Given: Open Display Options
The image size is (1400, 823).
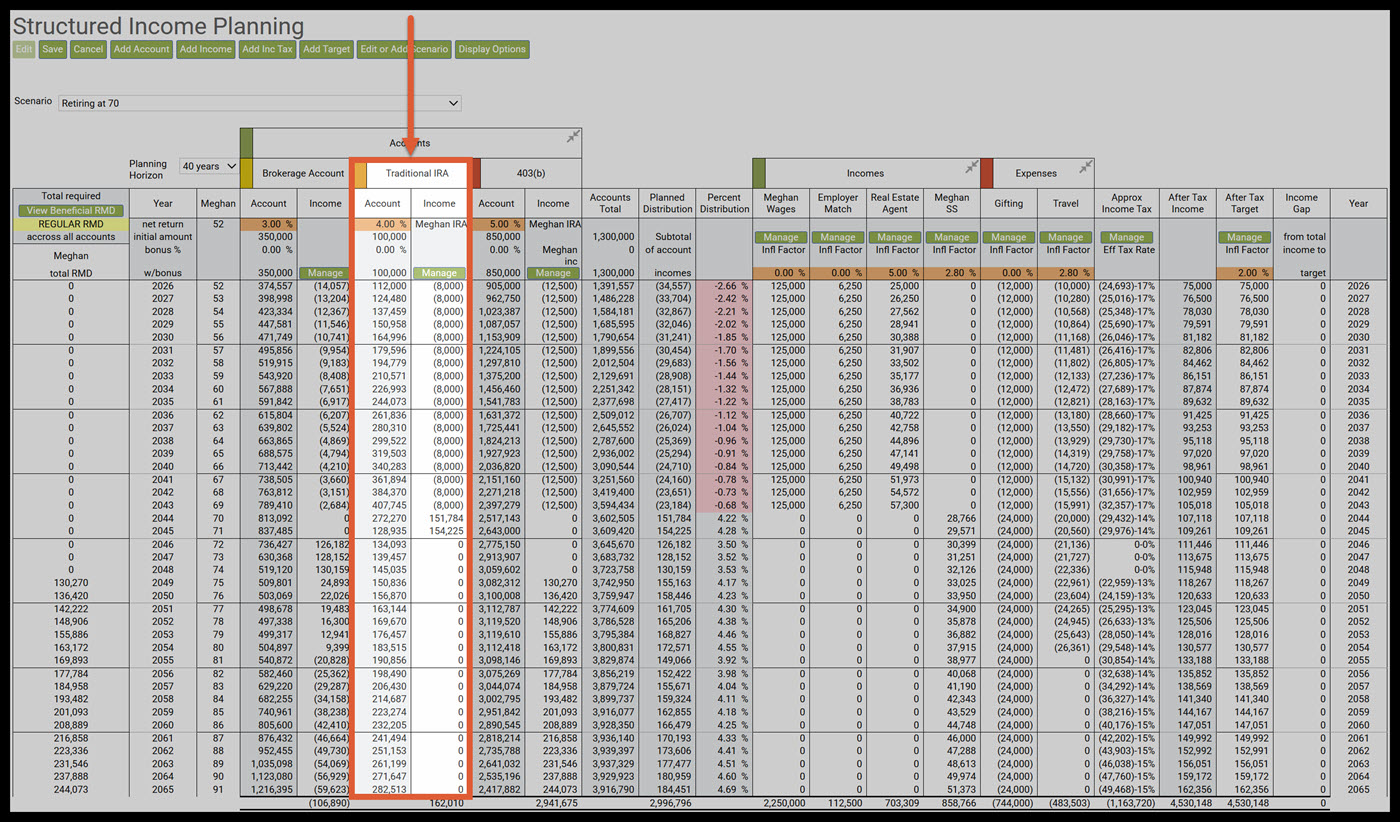Looking at the screenshot, I should [491, 49].
